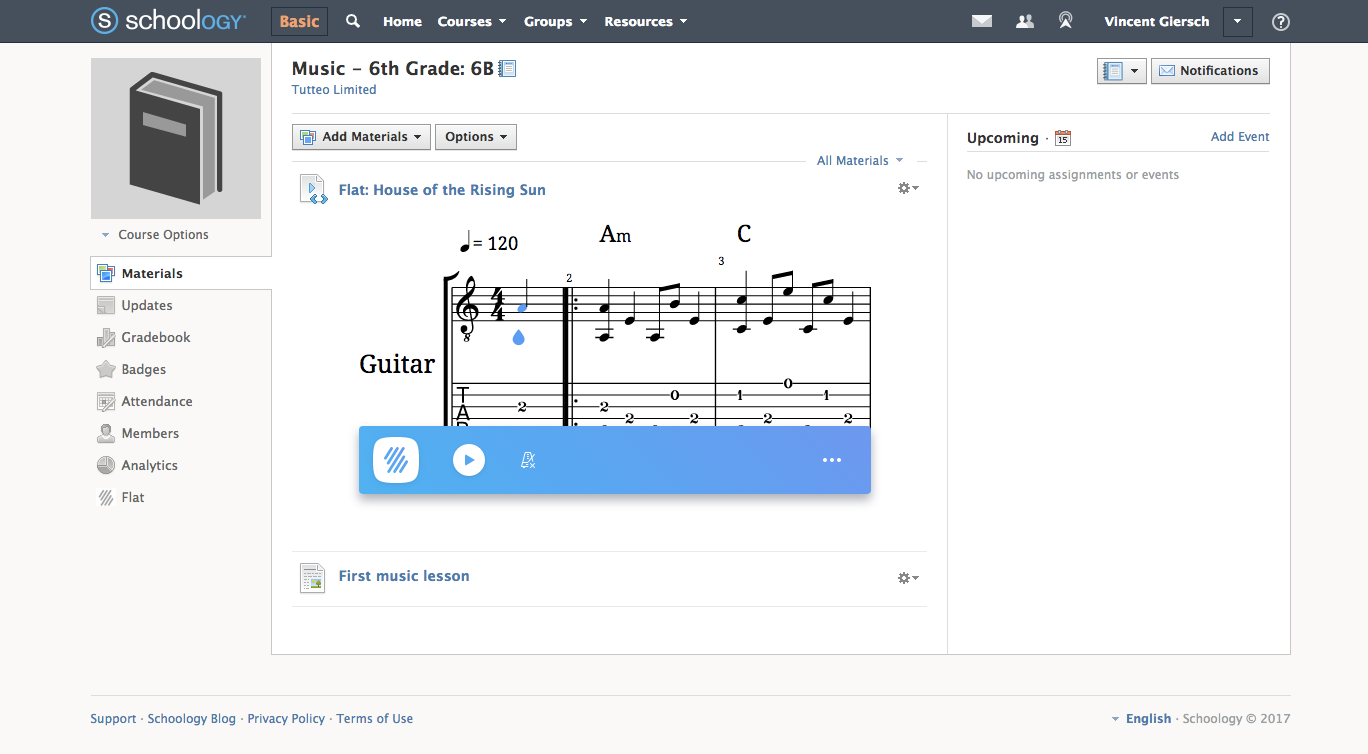Expand Course Options in the sidebar
This screenshot has width=1368, height=754.
(x=154, y=234)
